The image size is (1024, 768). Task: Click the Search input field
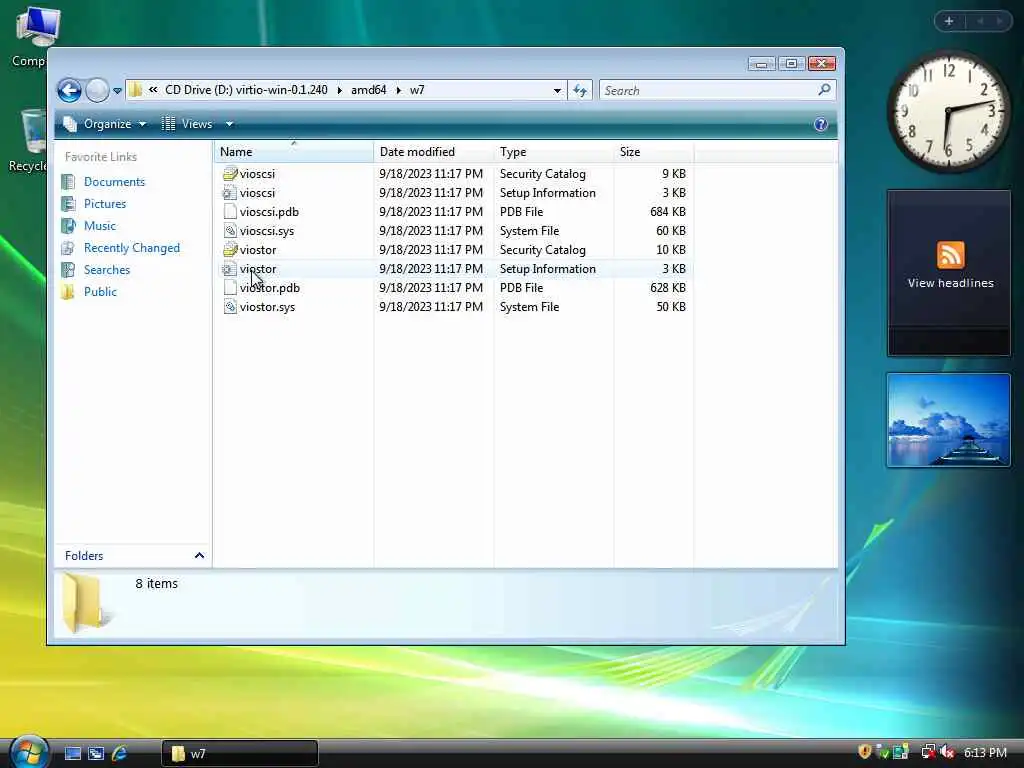tap(709, 90)
